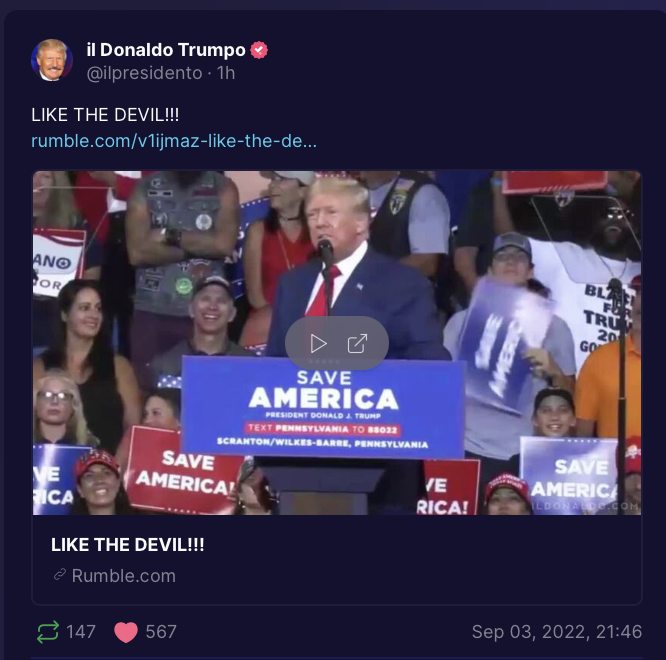Click the post text LIKE THE DEVIL!!!
Viewport: 666px width, 660px height.
105,115
